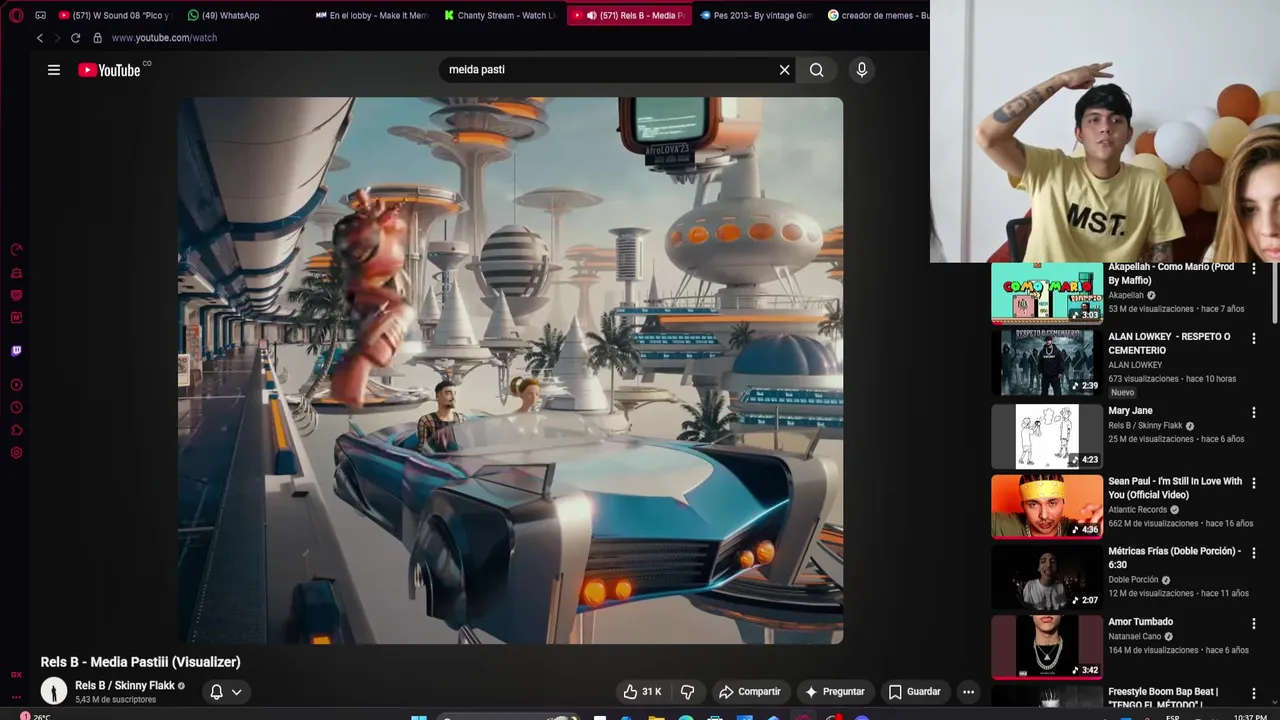Go to the YouTube home logo
Screen dimensions: 1280x720
pyautogui.click(x=109, y=70)
